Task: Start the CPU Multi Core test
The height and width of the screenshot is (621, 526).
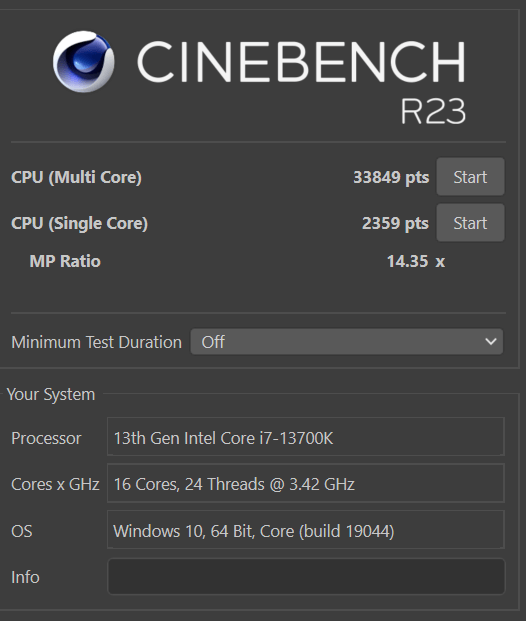Action: (x=470, y=177)
